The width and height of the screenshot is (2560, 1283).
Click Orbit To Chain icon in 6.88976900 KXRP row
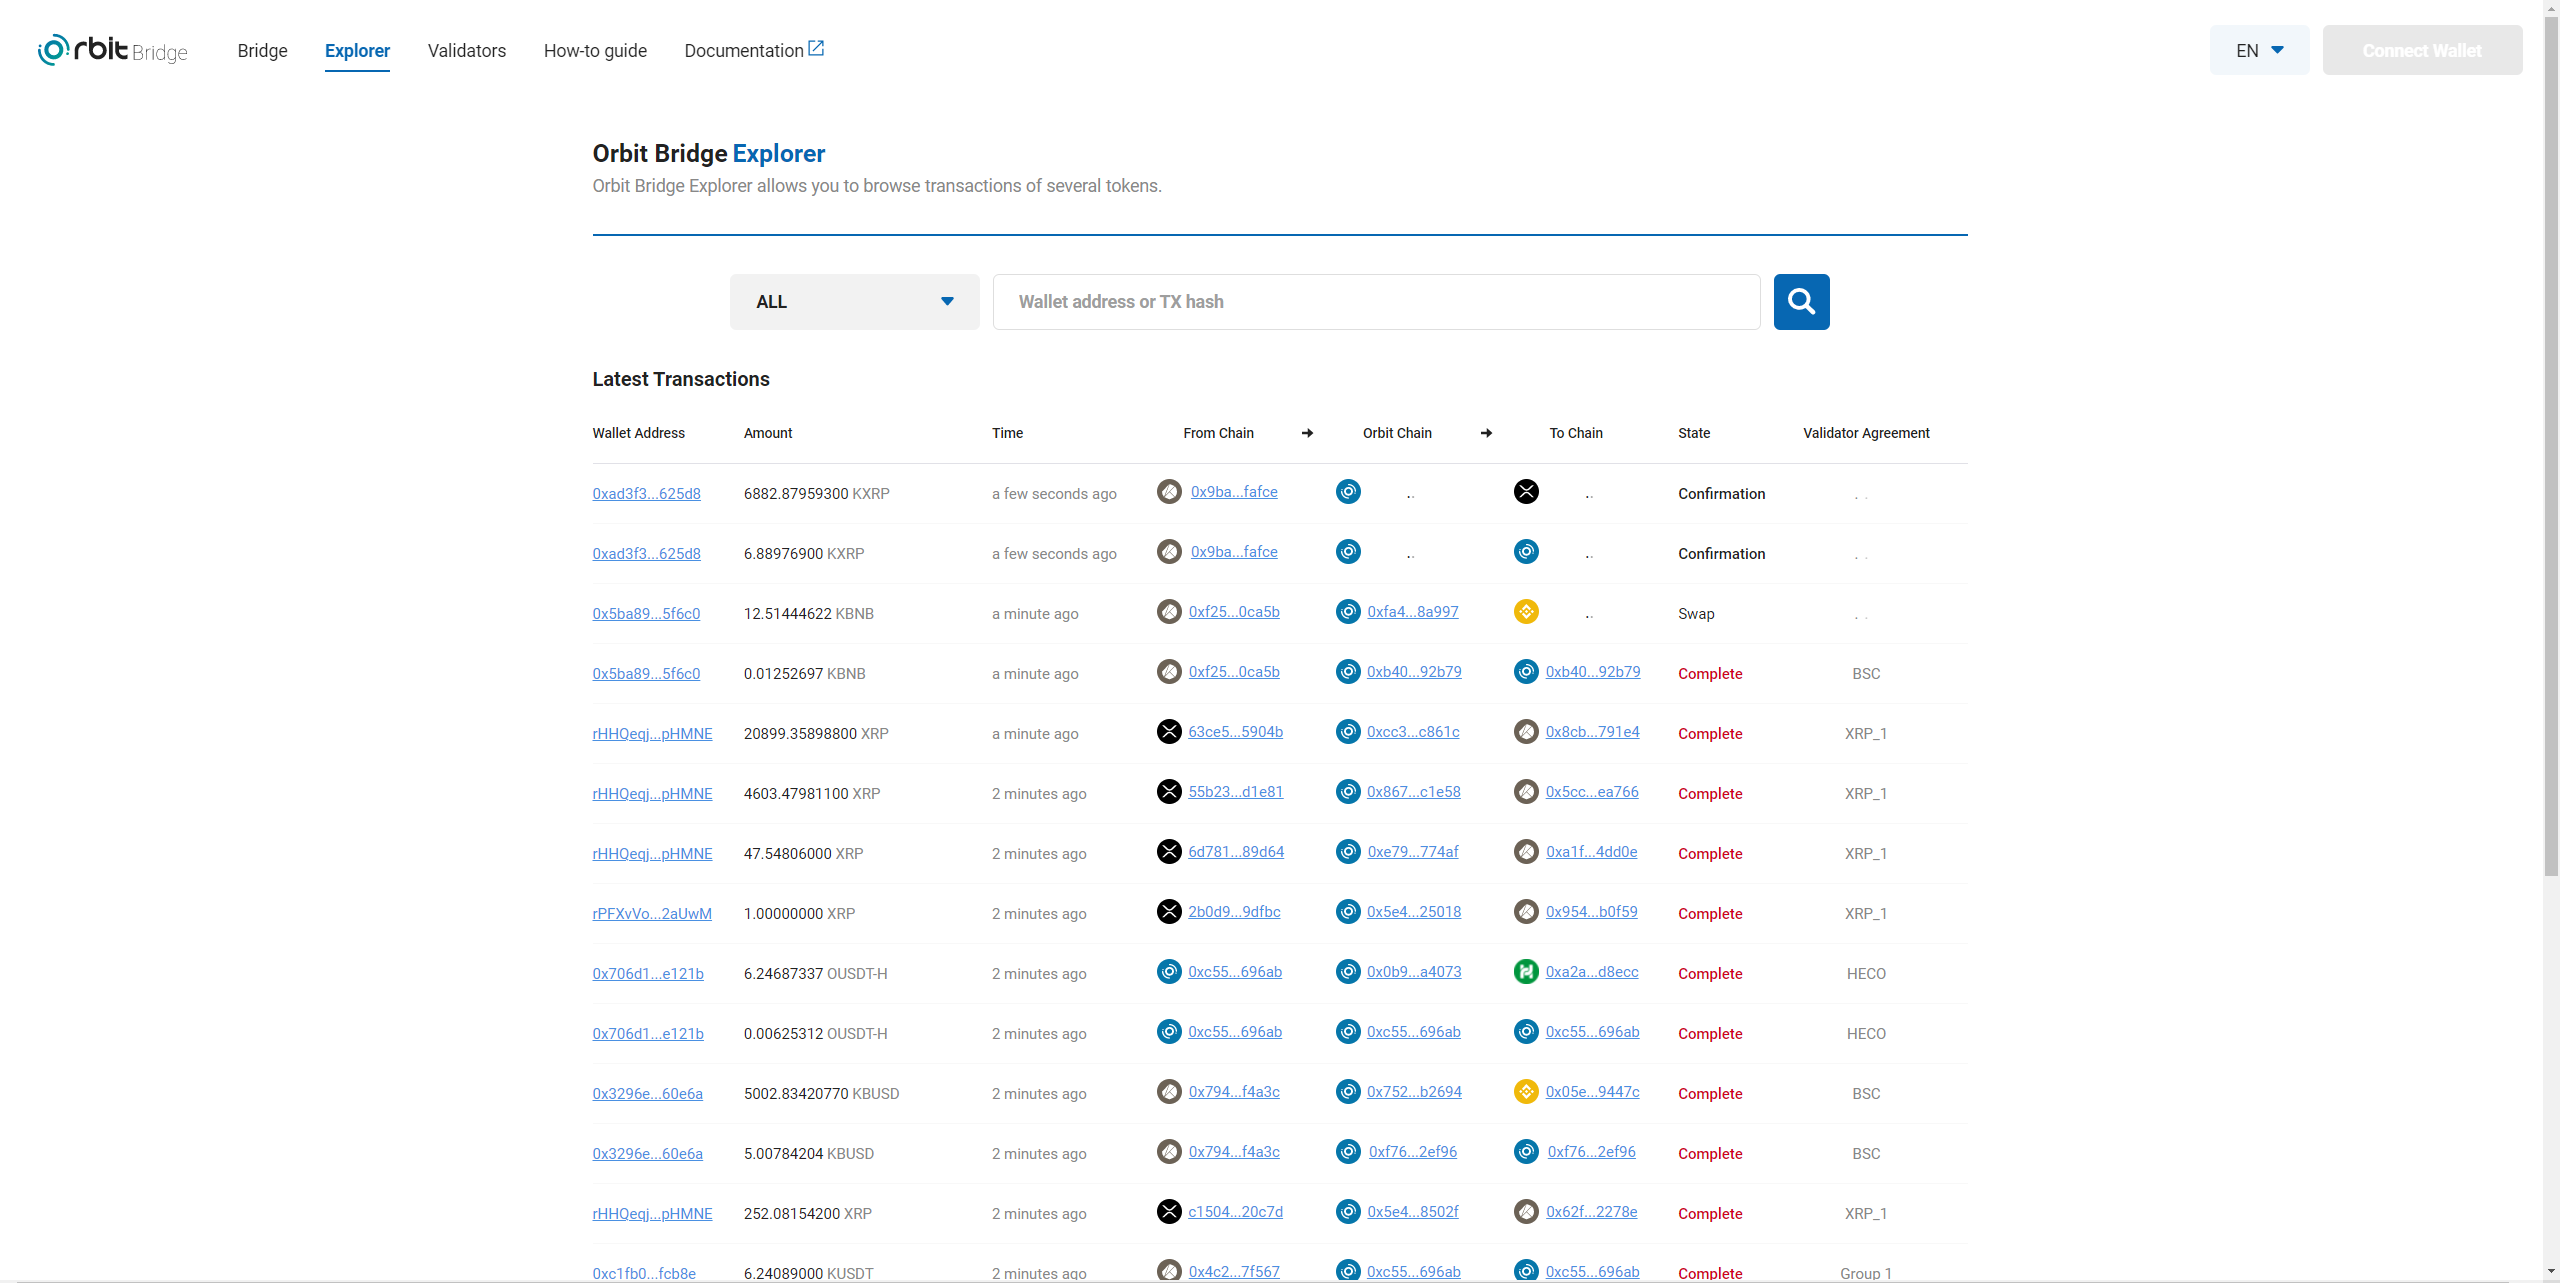coord(1526,552)
